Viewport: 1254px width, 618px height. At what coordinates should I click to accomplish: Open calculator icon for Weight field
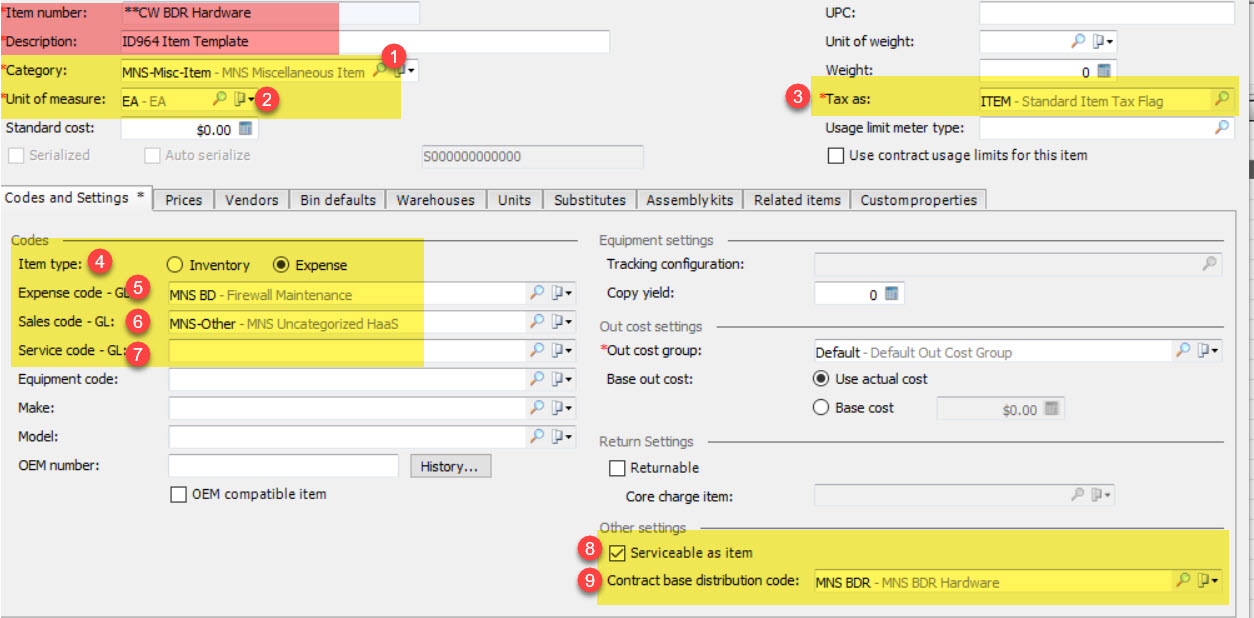1104,71
